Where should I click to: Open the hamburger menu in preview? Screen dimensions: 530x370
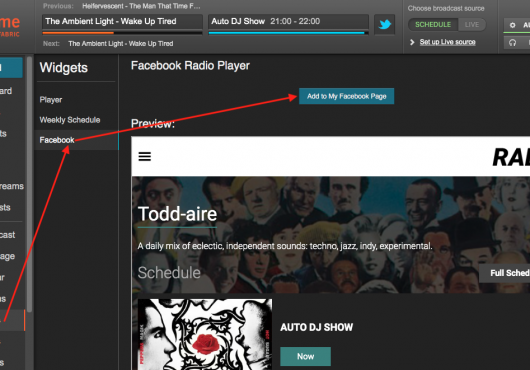(x=145, y=156)
